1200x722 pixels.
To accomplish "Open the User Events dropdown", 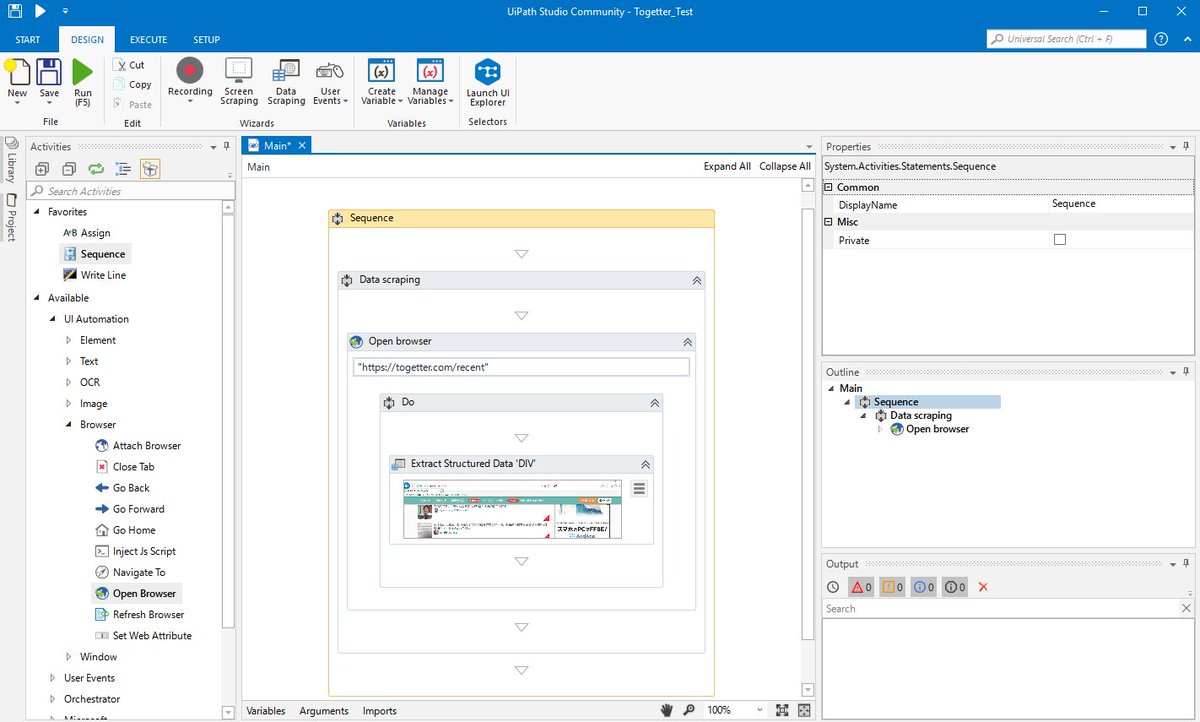I will [x=330, y=81].
